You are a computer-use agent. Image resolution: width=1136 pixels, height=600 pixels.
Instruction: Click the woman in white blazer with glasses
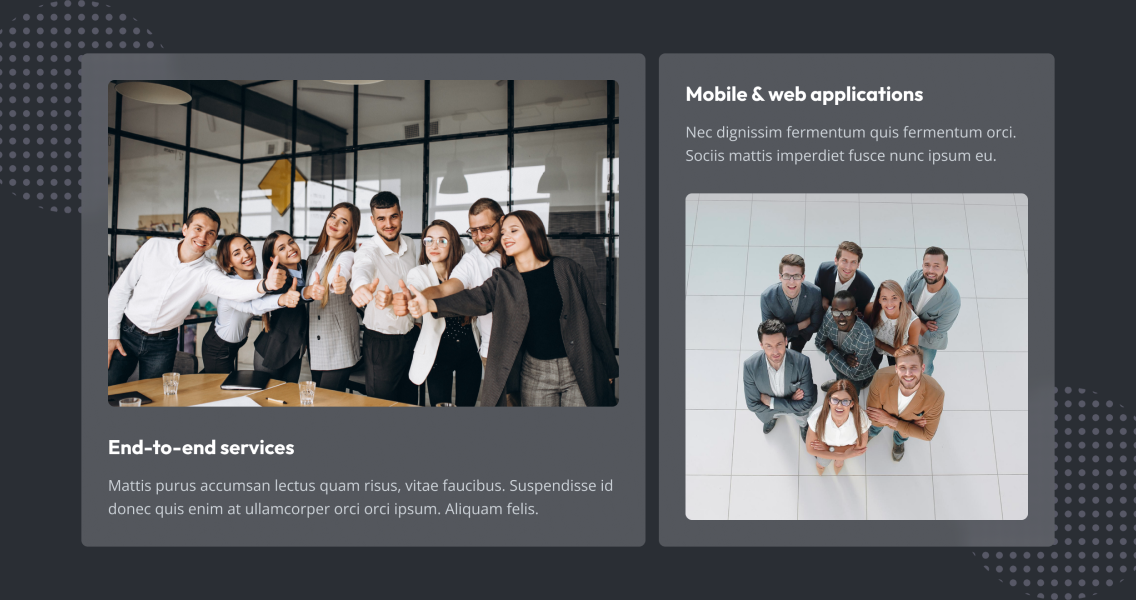[x=438, y=312]
